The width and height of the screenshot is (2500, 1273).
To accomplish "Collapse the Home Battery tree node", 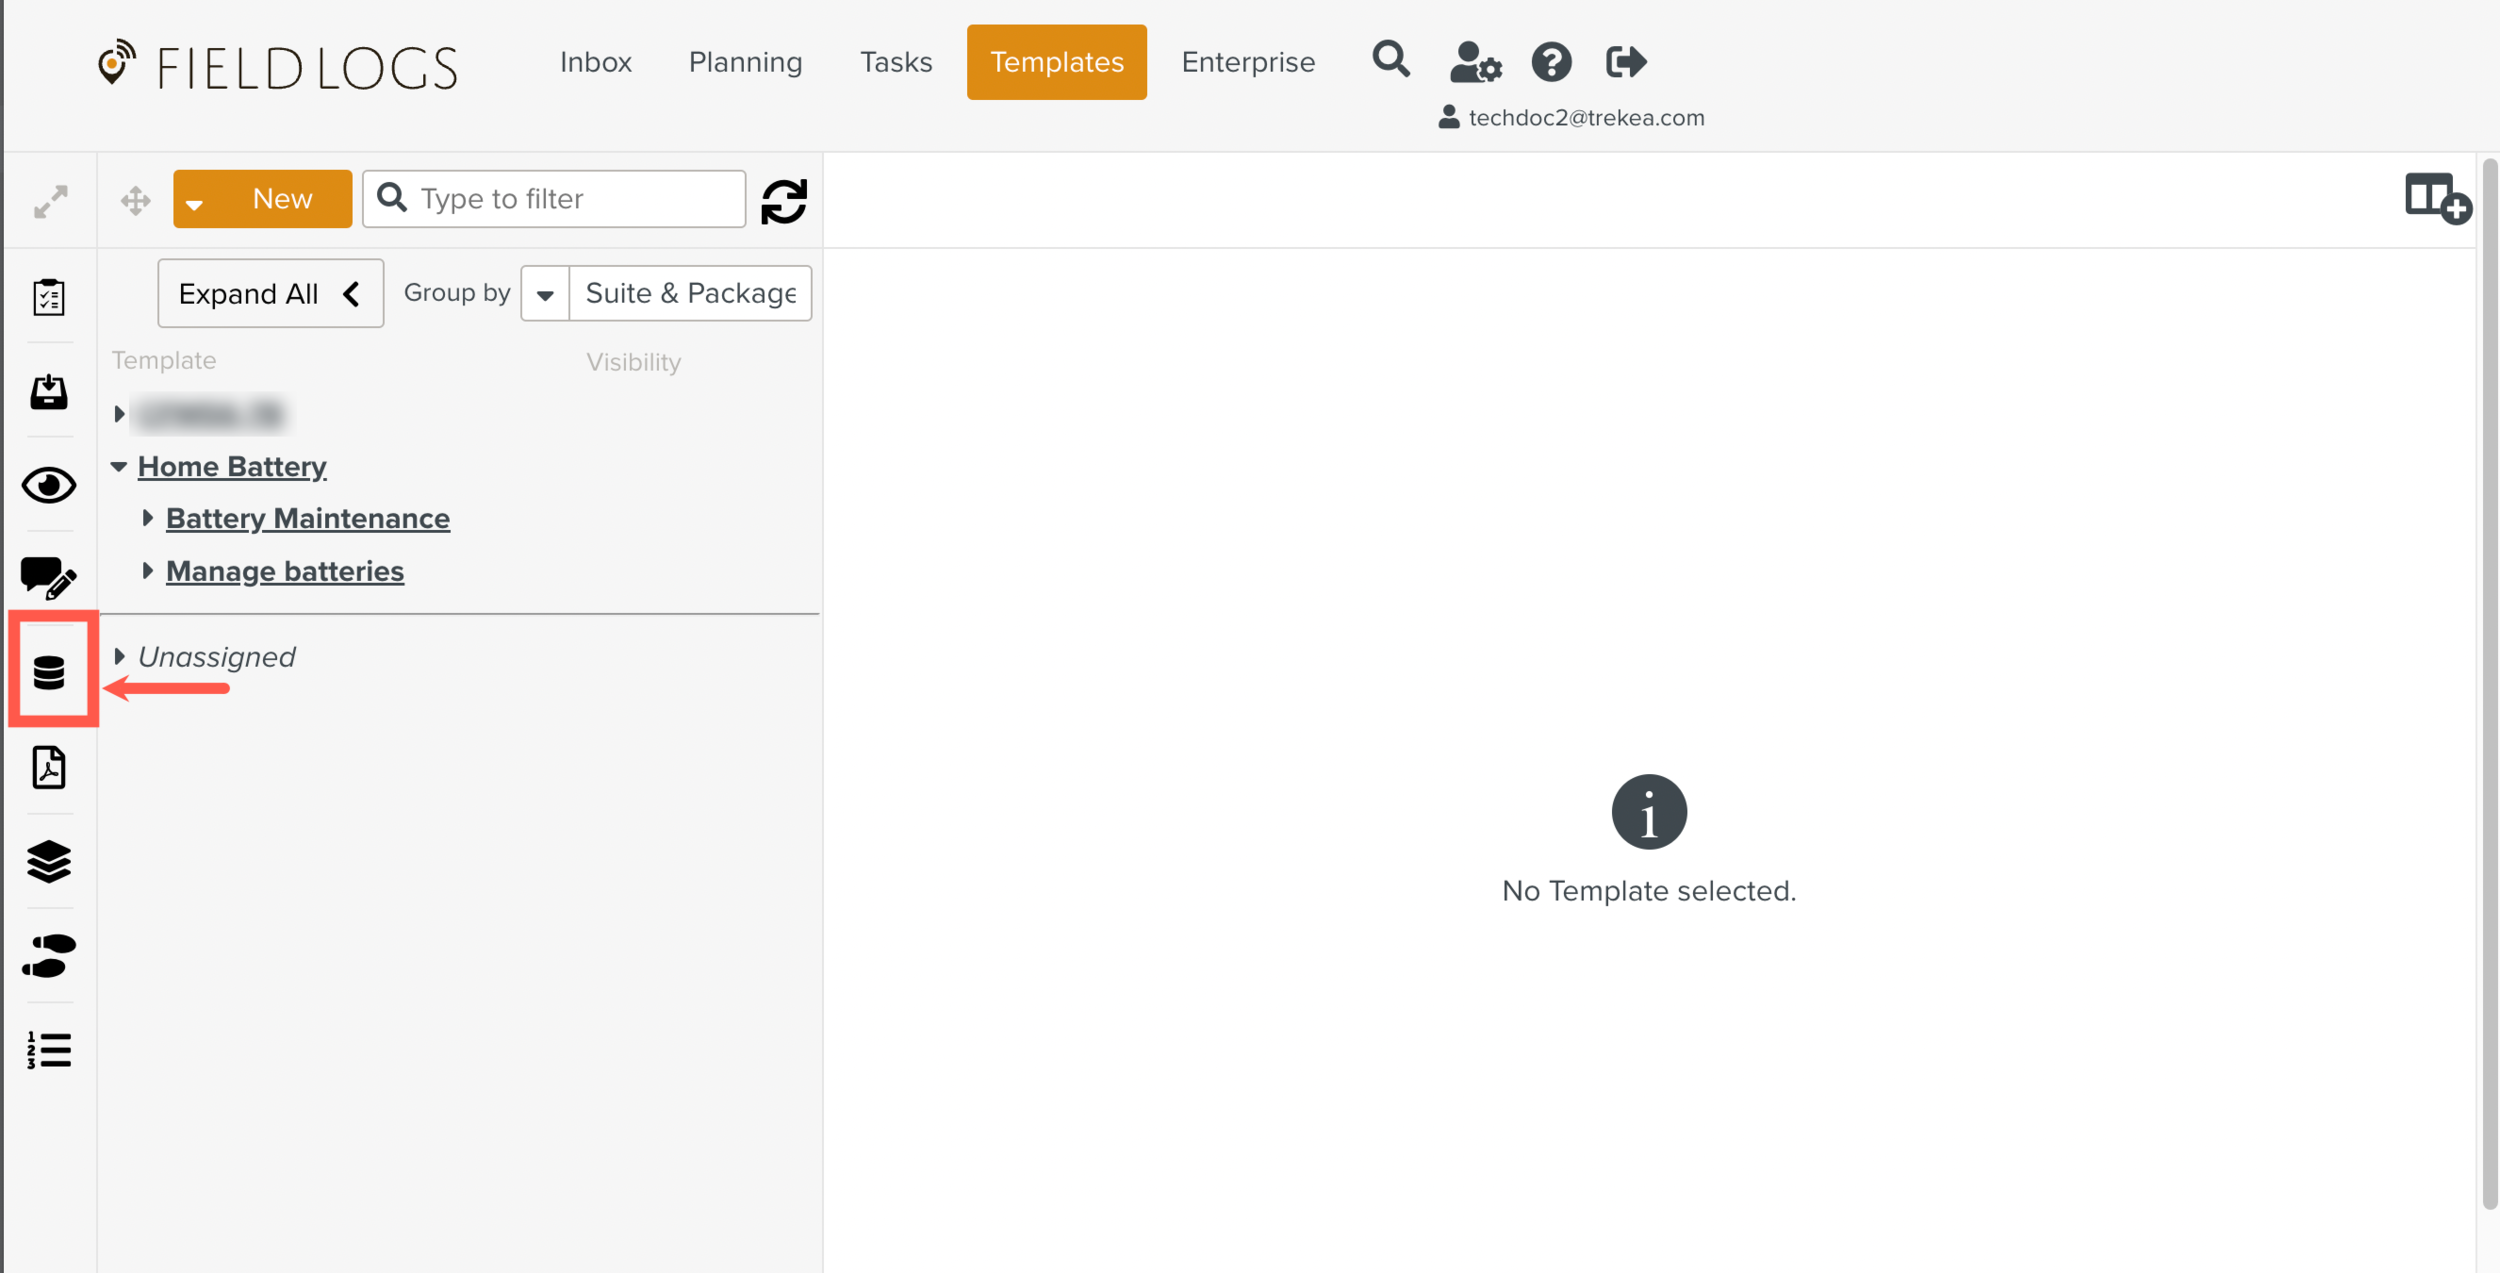I will (x=119, y=466).
